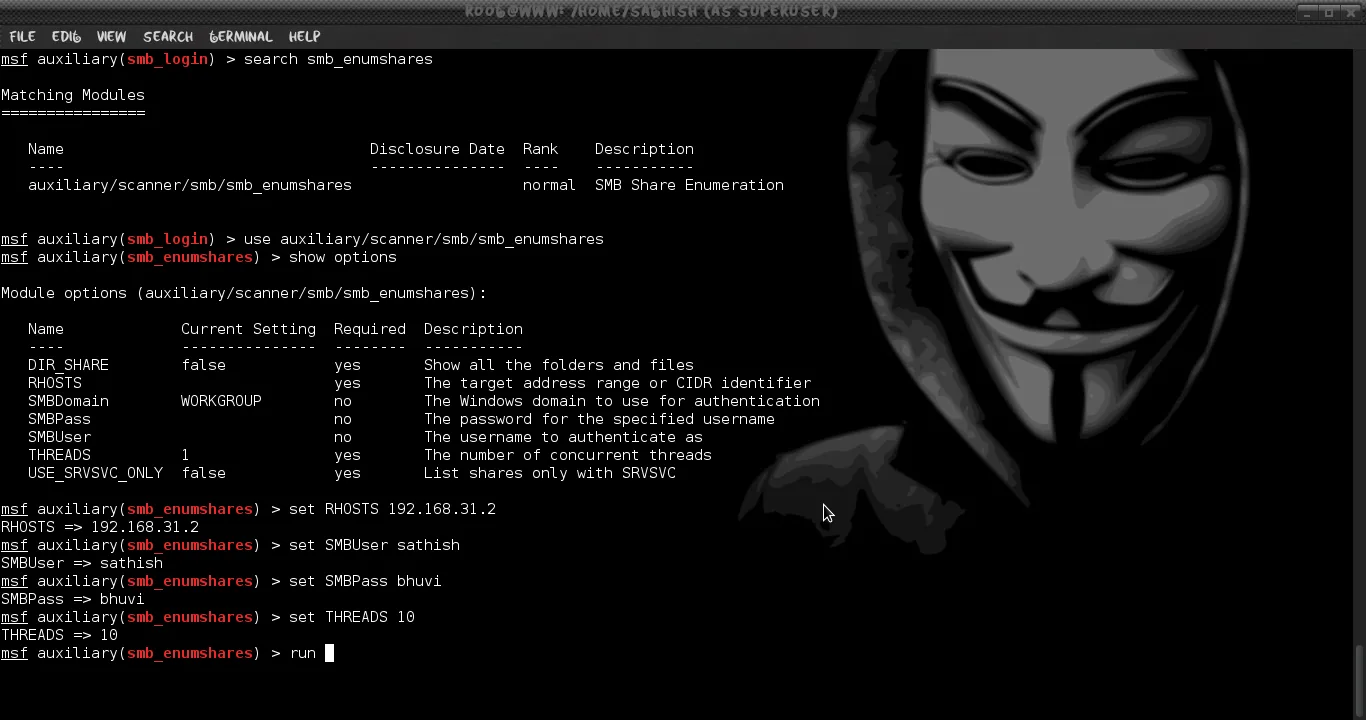This screenshot has height=720, width=1366.
Task: Click the 'set SMBUser sathish' command
Action: pos(374,545)
